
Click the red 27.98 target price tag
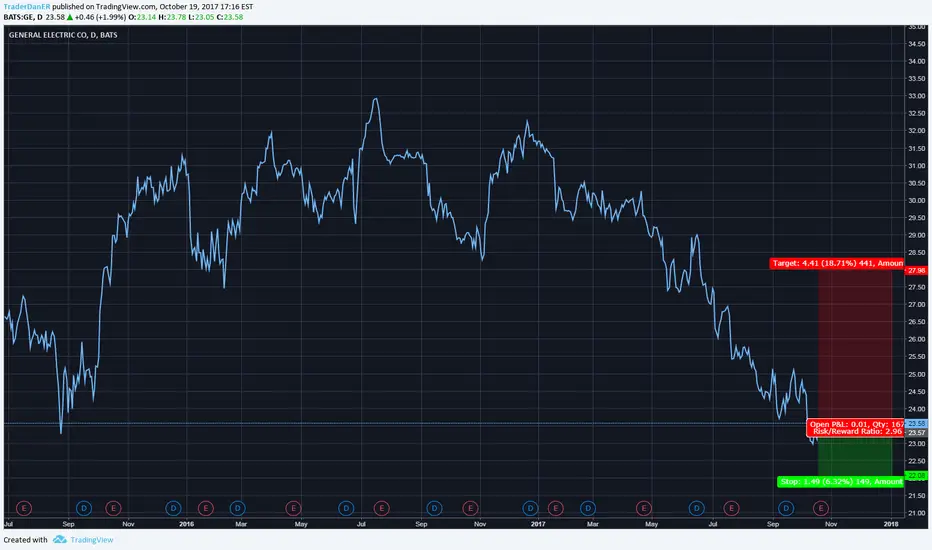click(916, 271)
